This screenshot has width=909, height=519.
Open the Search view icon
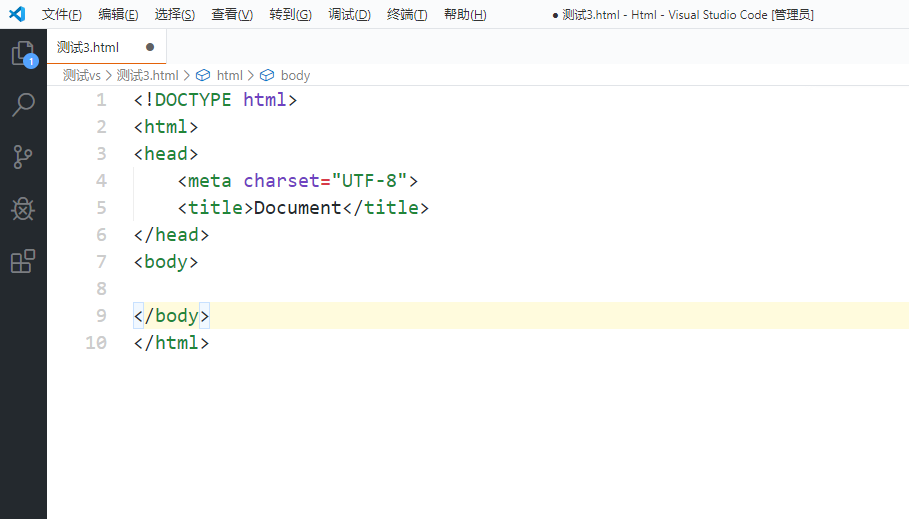click(23, 105)
